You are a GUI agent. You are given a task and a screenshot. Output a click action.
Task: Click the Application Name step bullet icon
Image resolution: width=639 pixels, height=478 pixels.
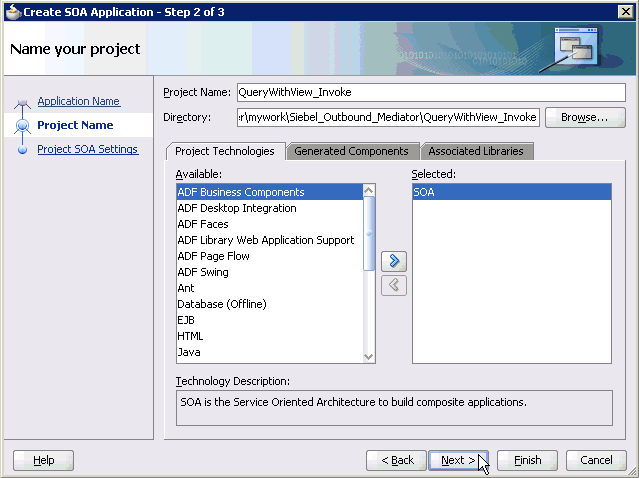click(22, 102)
